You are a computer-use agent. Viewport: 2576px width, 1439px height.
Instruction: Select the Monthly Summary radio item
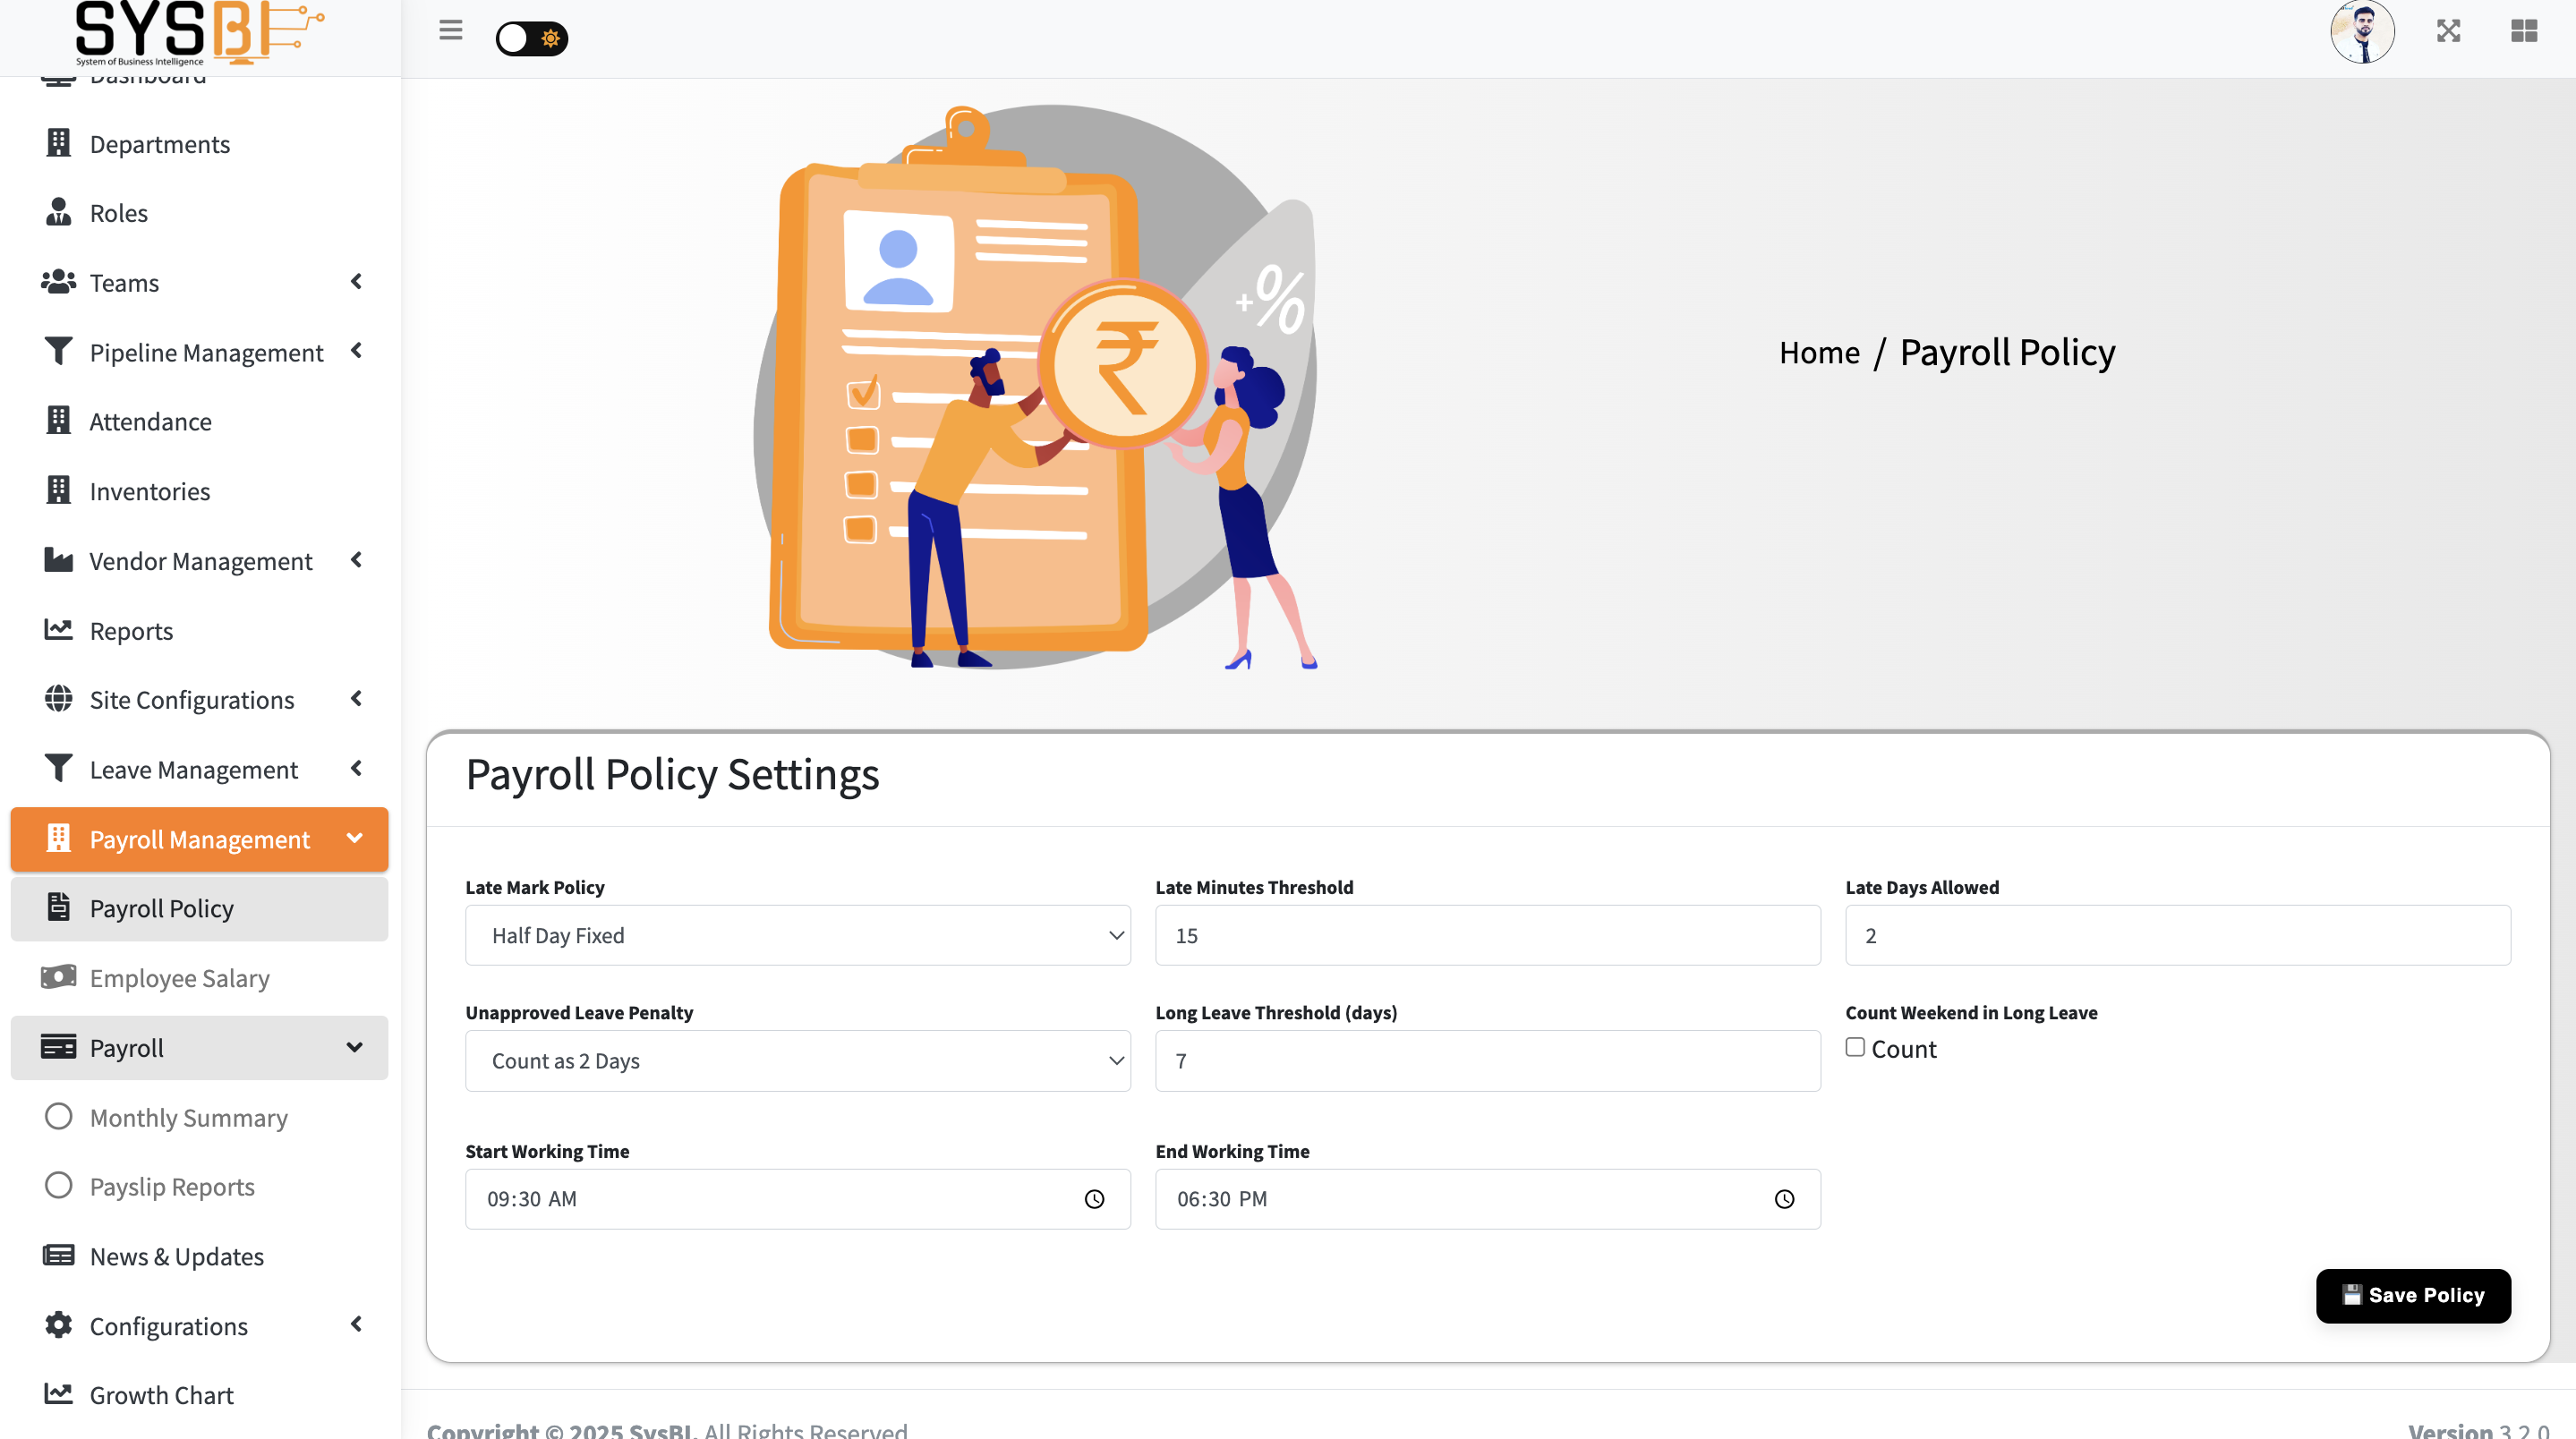[x=58, y=1117]
